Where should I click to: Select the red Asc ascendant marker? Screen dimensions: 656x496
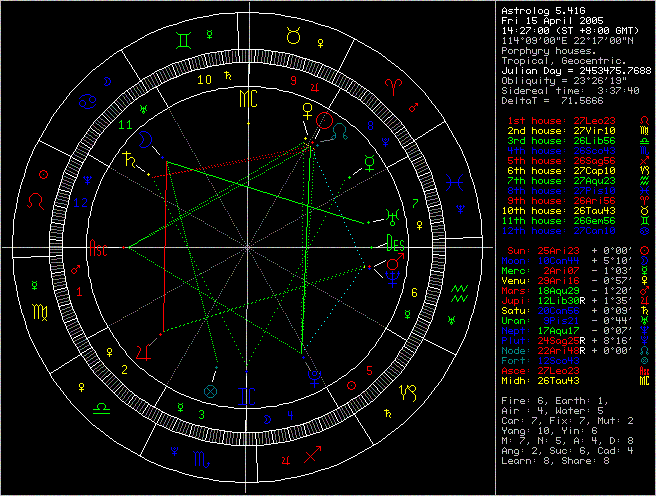(99, 246)
